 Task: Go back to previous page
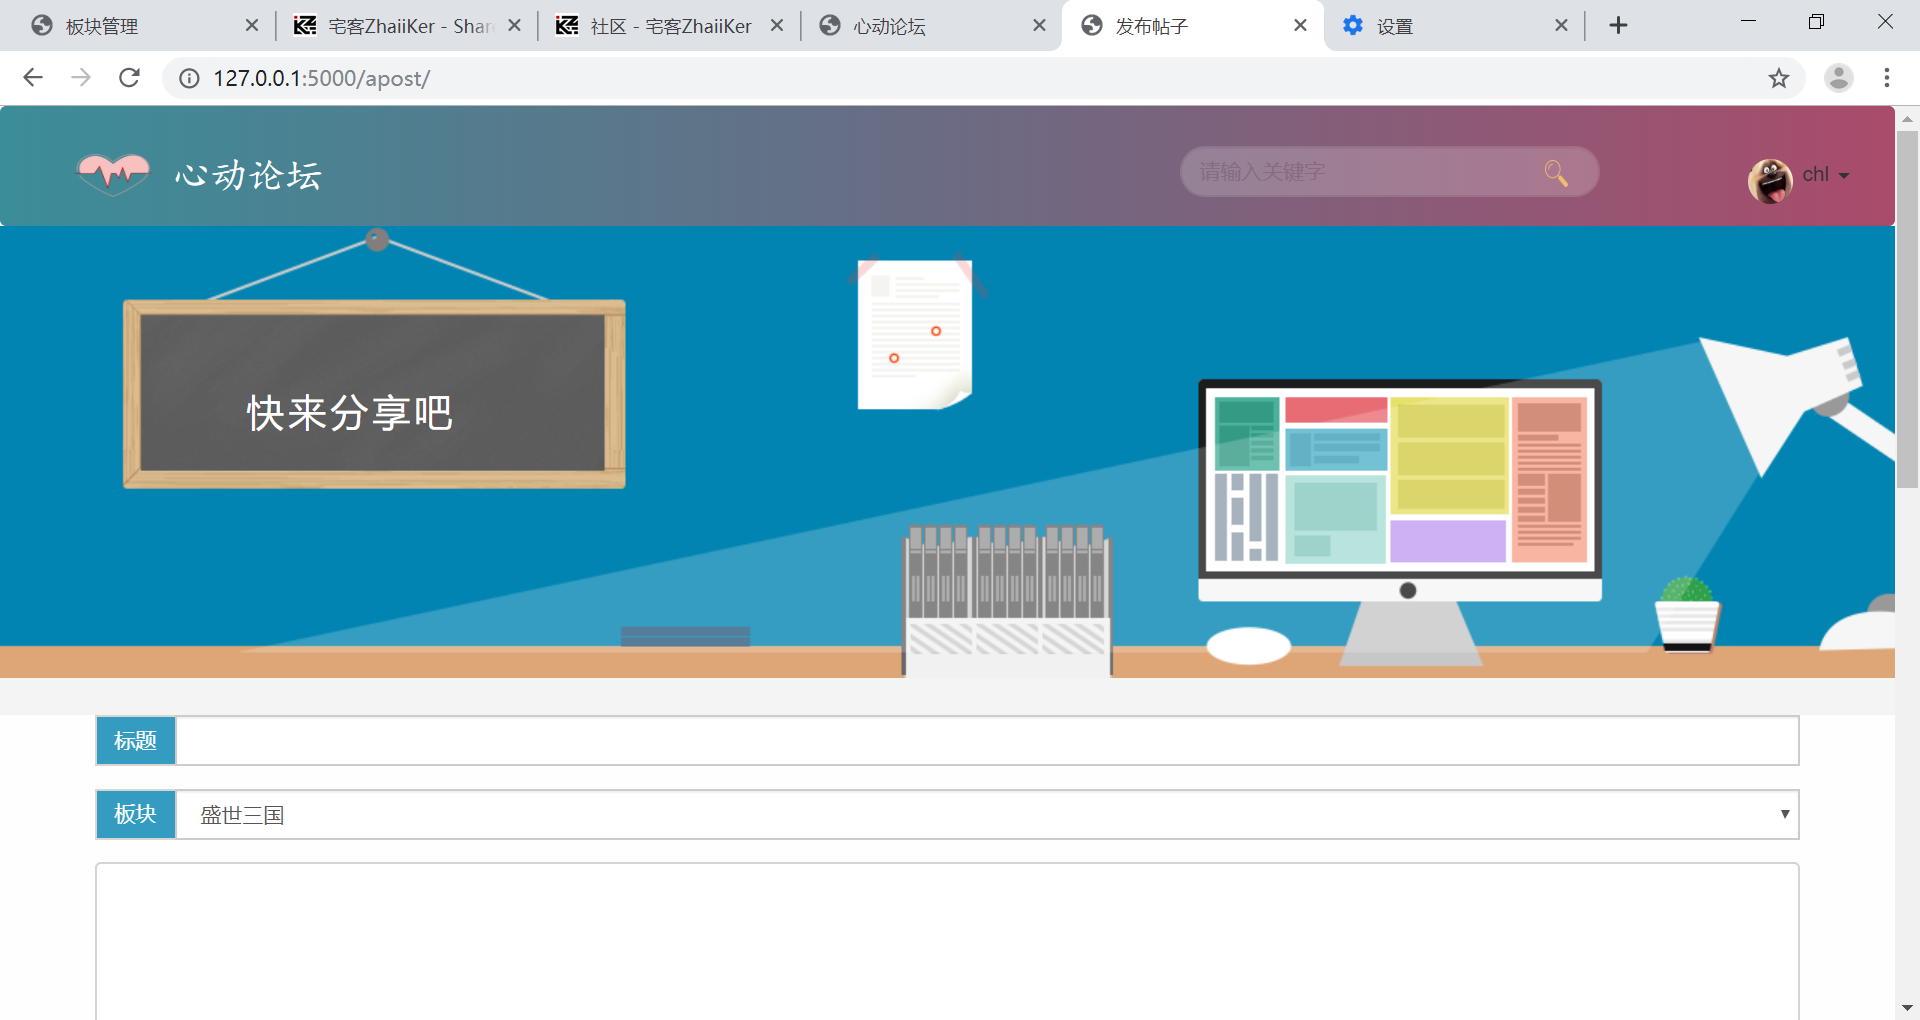pyautogui.click(x=33, y=78)
